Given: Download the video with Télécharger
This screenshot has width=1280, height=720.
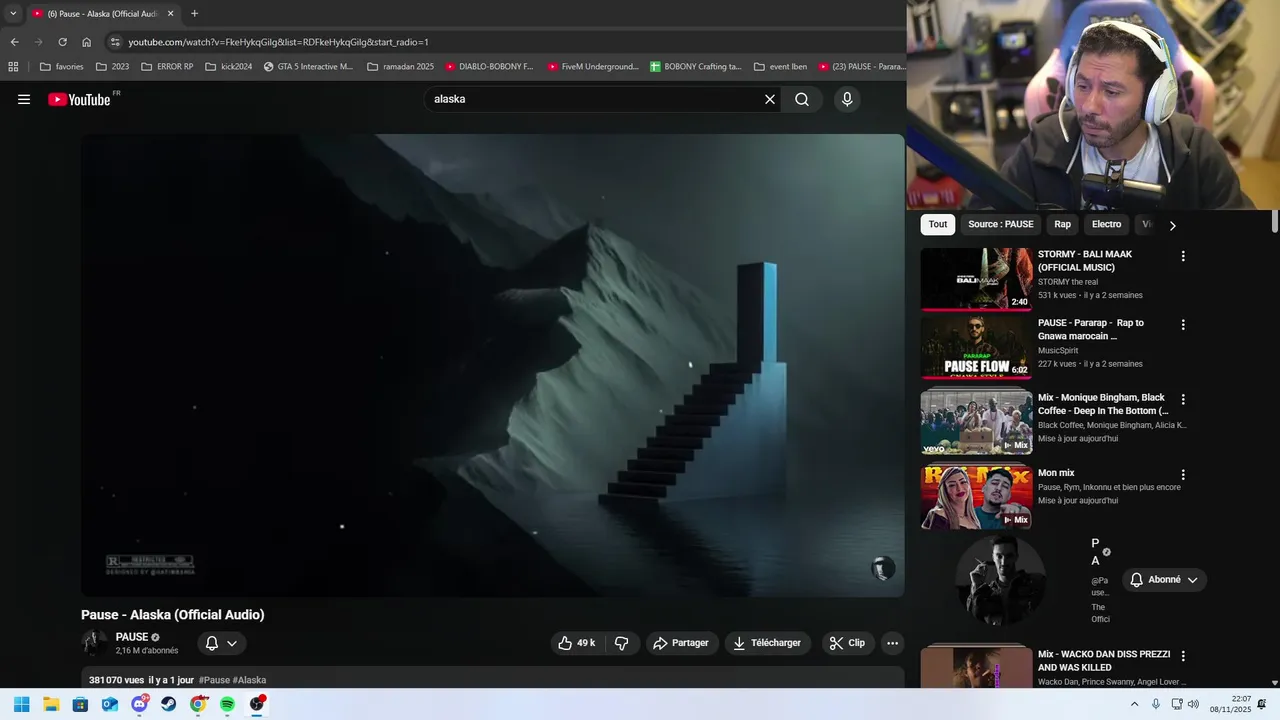Looking at the screenshot, I should (x=768, y=643).
